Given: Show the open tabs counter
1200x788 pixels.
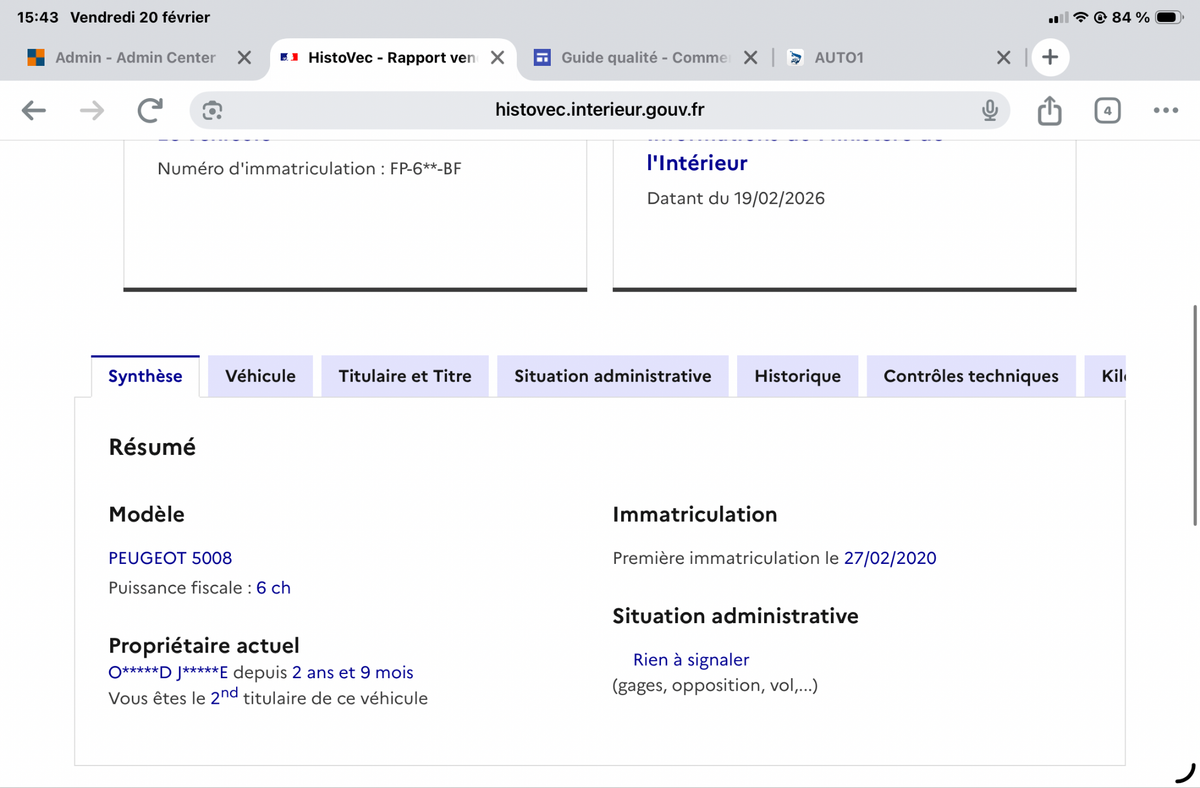Looking at the screenshot, I should (x=1106, y=110).
